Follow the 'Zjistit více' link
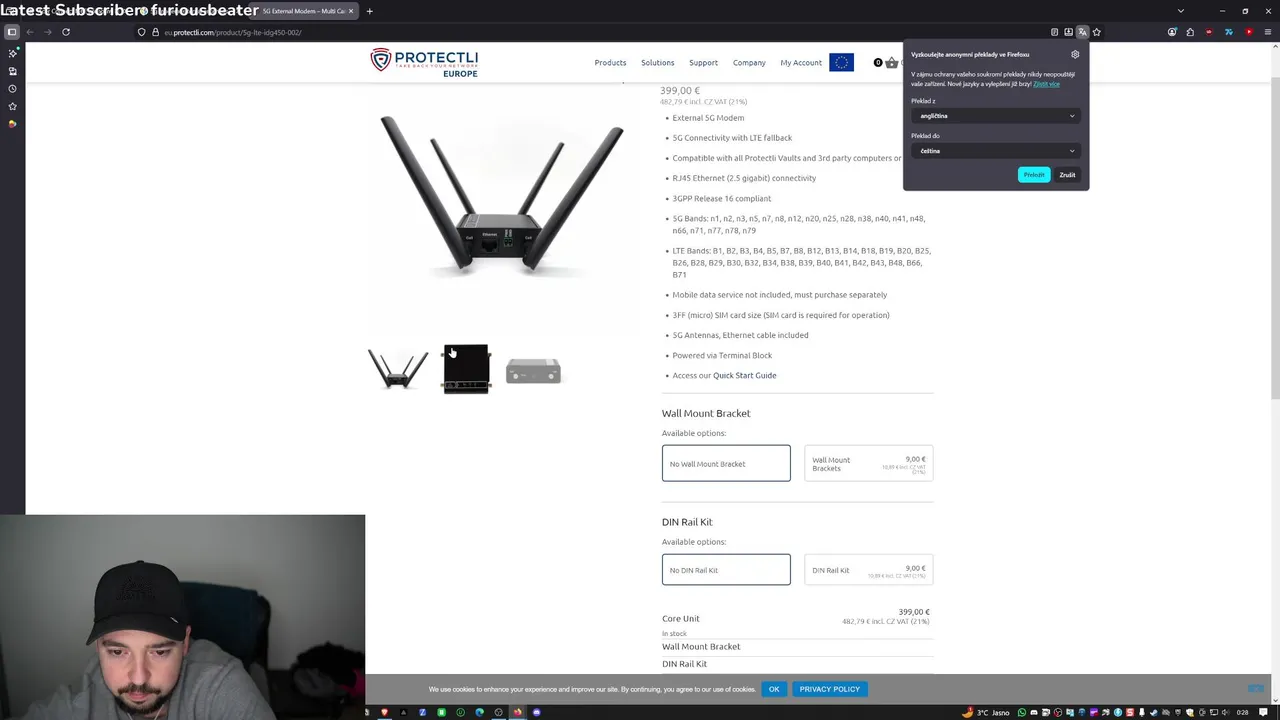Screen dimensions: 1280x720 [1046, 84]
